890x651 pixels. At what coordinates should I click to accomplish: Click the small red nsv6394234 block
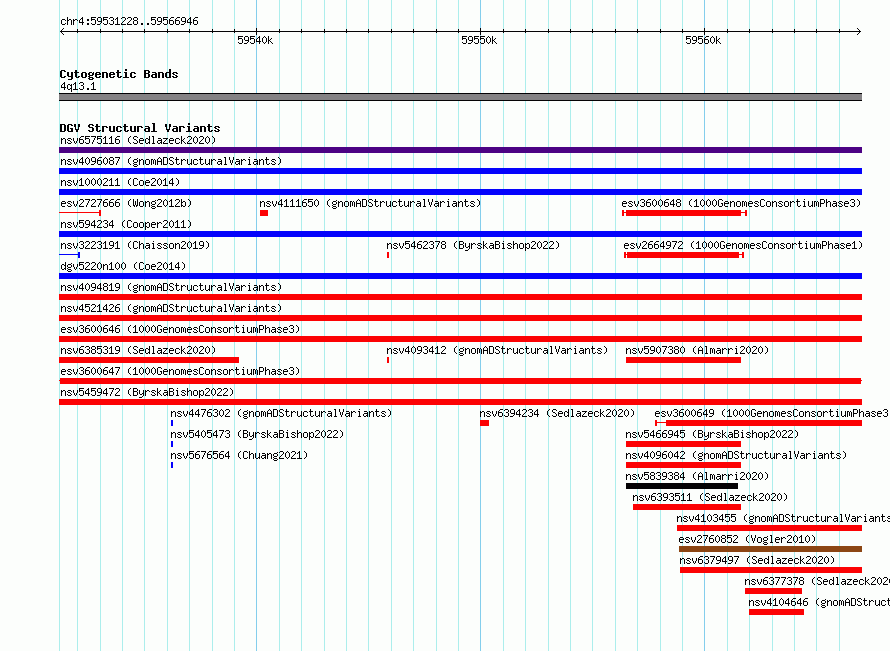click(x=484, y=423)
